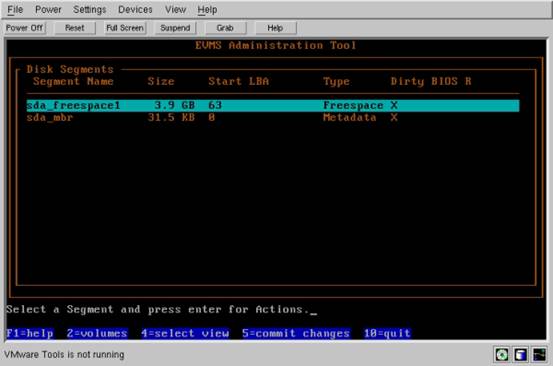Click the Reset toolbar button

[75, 28]
